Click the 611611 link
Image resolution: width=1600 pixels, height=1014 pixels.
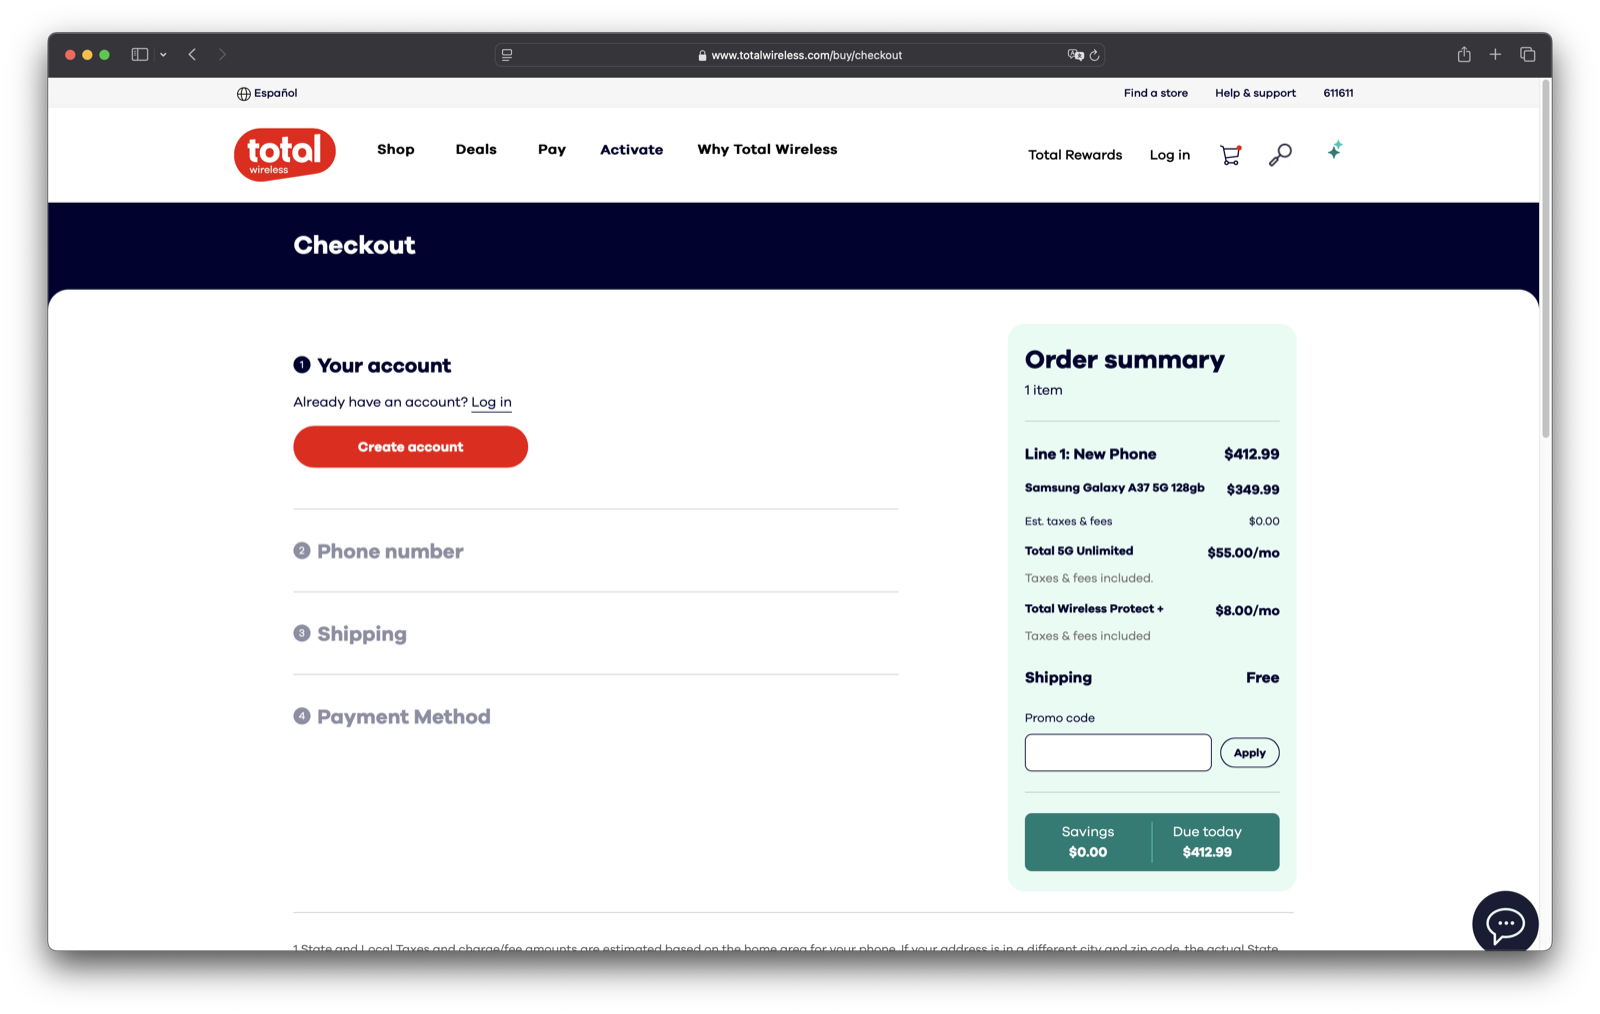click(x=1338, y=93)
